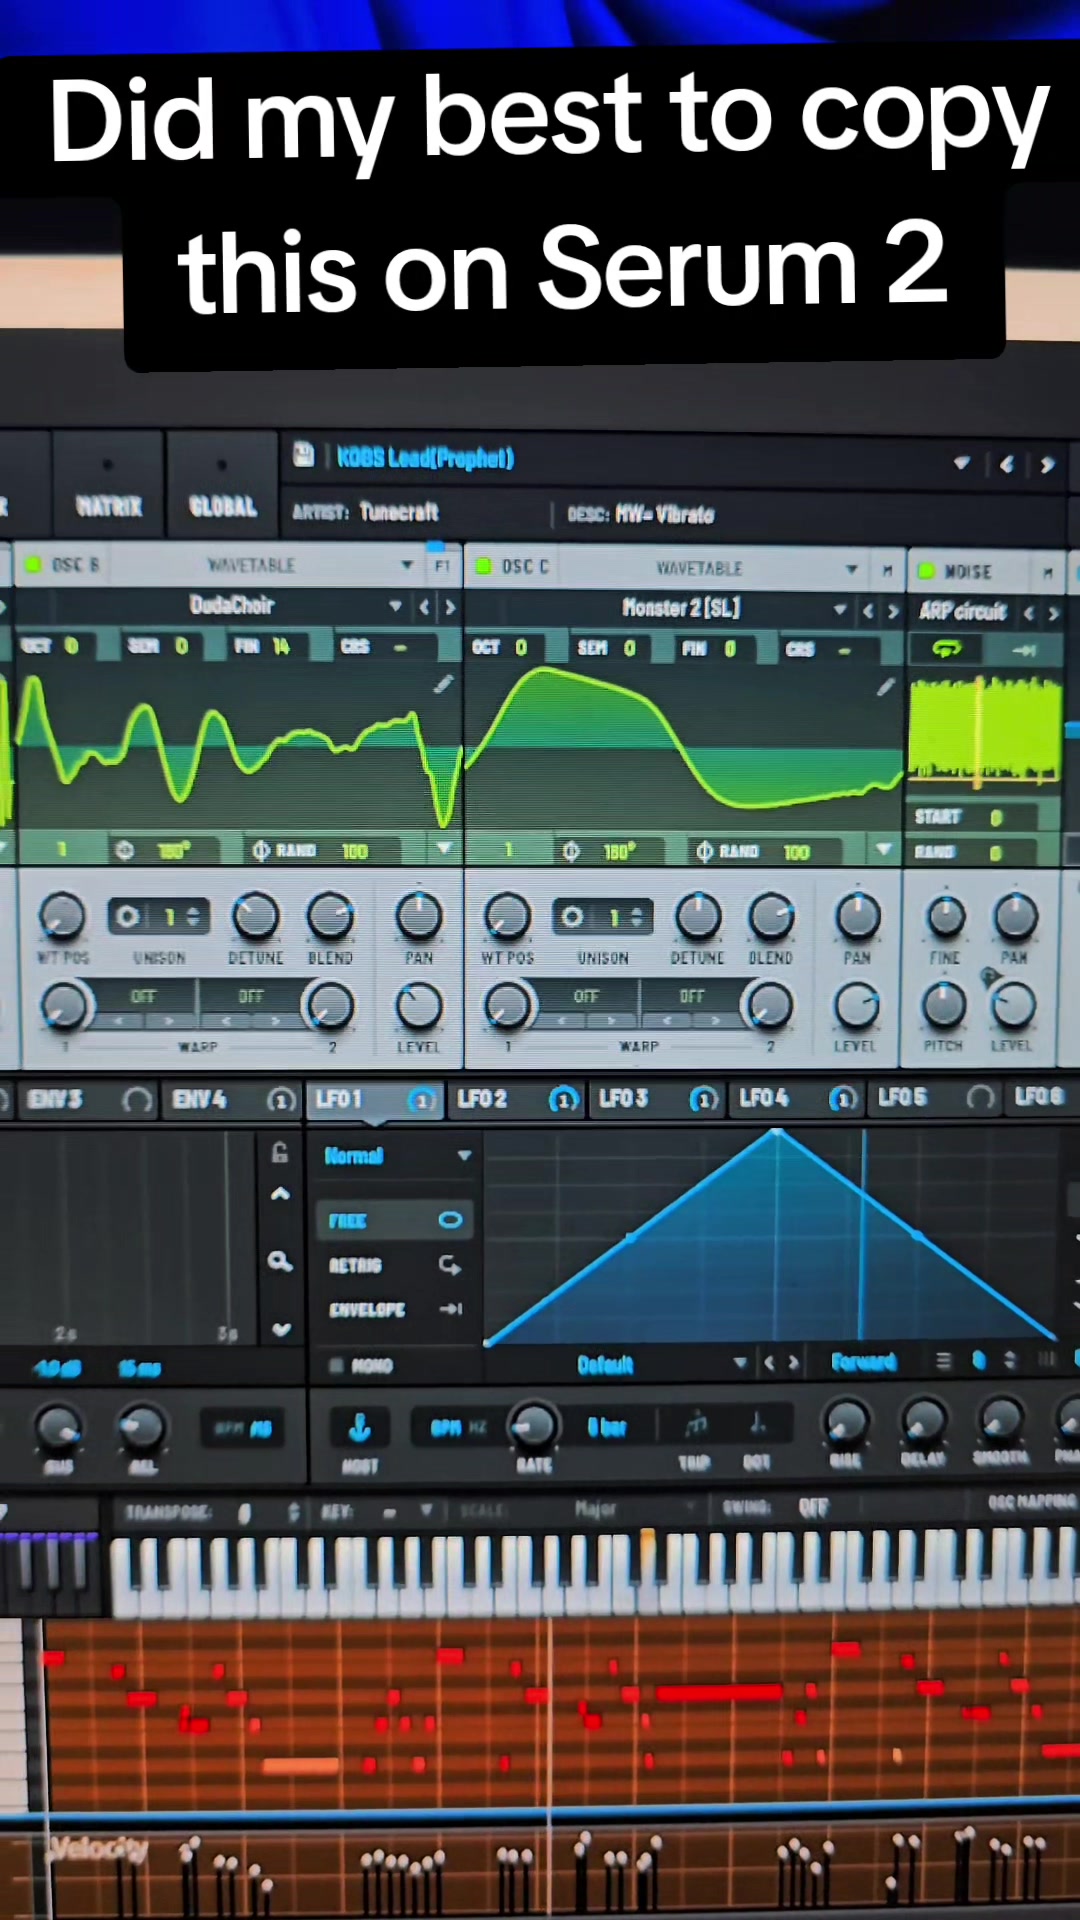
Task: Click the preset save disk icon
Action: [303, 456]
